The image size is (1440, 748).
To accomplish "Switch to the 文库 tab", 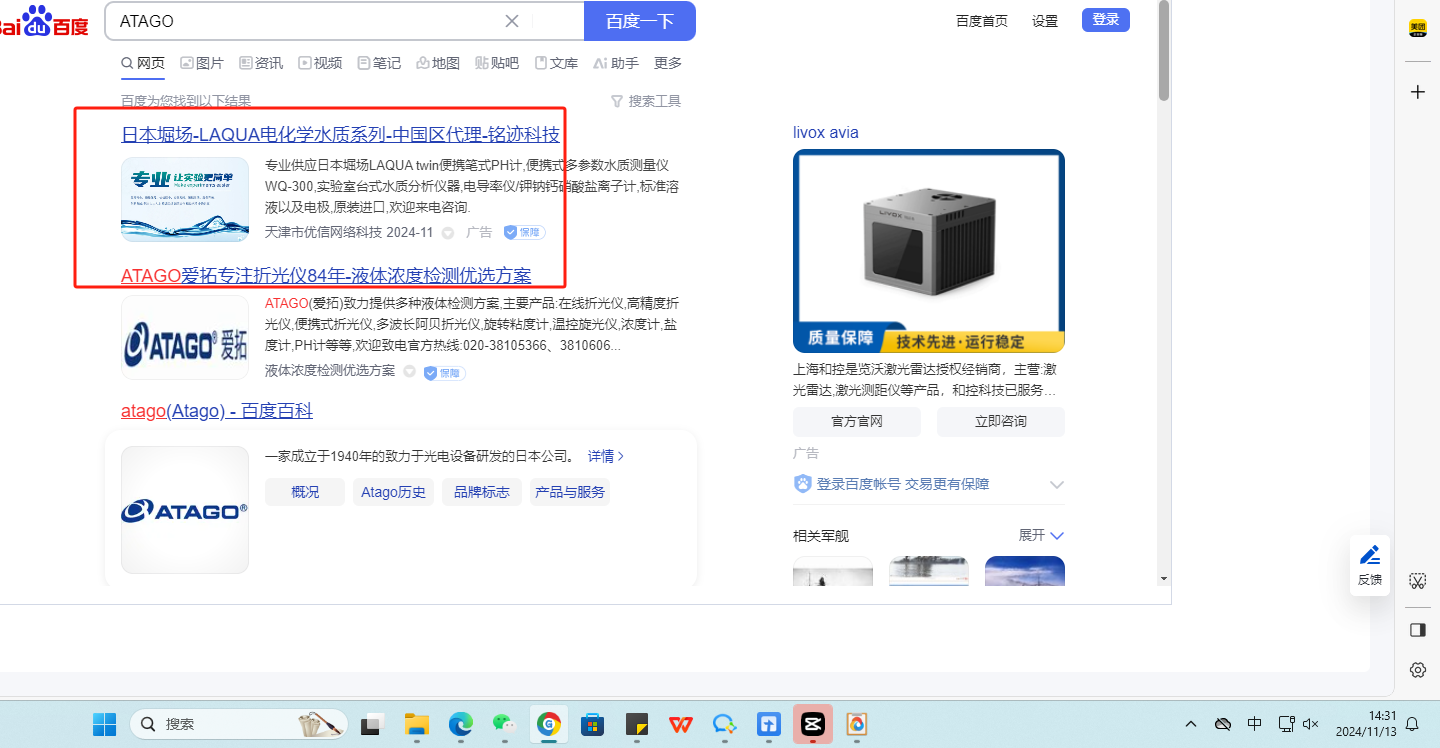I will [556, 63].
